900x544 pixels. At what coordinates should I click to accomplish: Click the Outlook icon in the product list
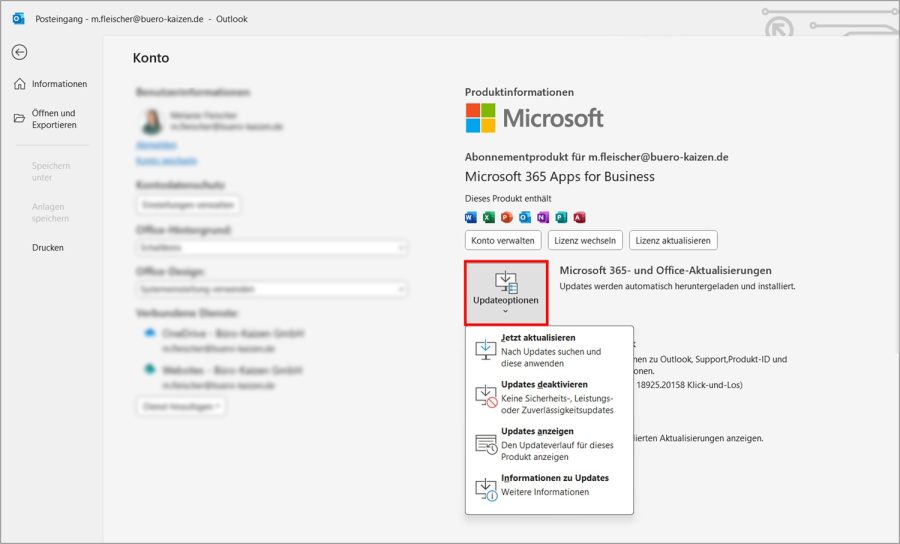tap(525, 217)
